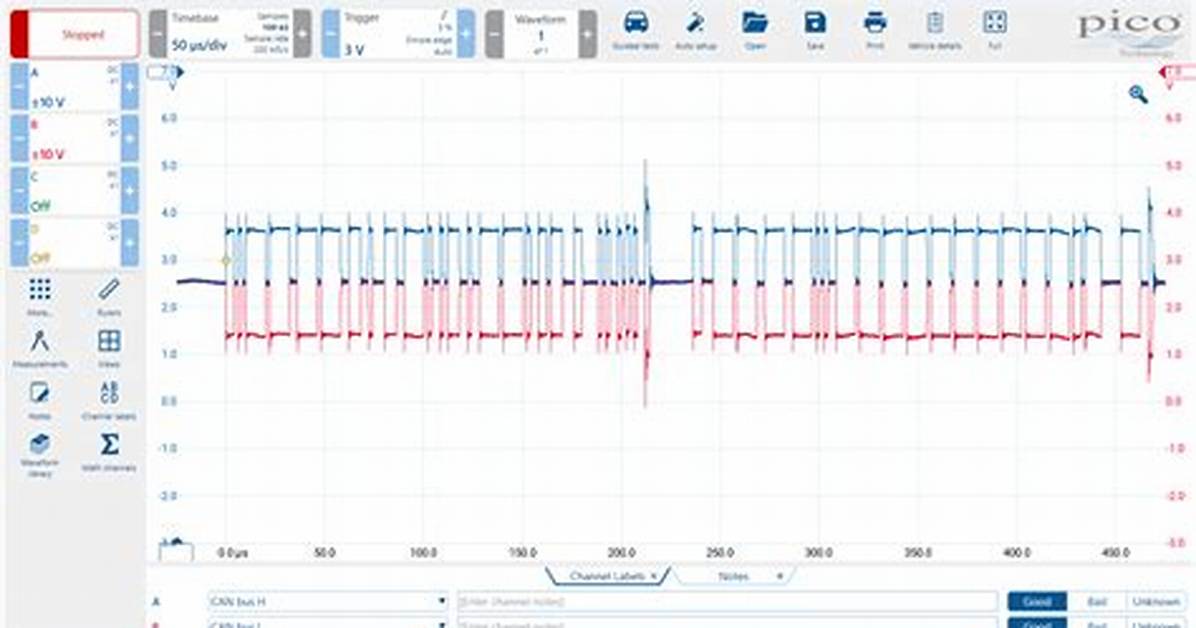Close the Channel Labels tab

654,576
